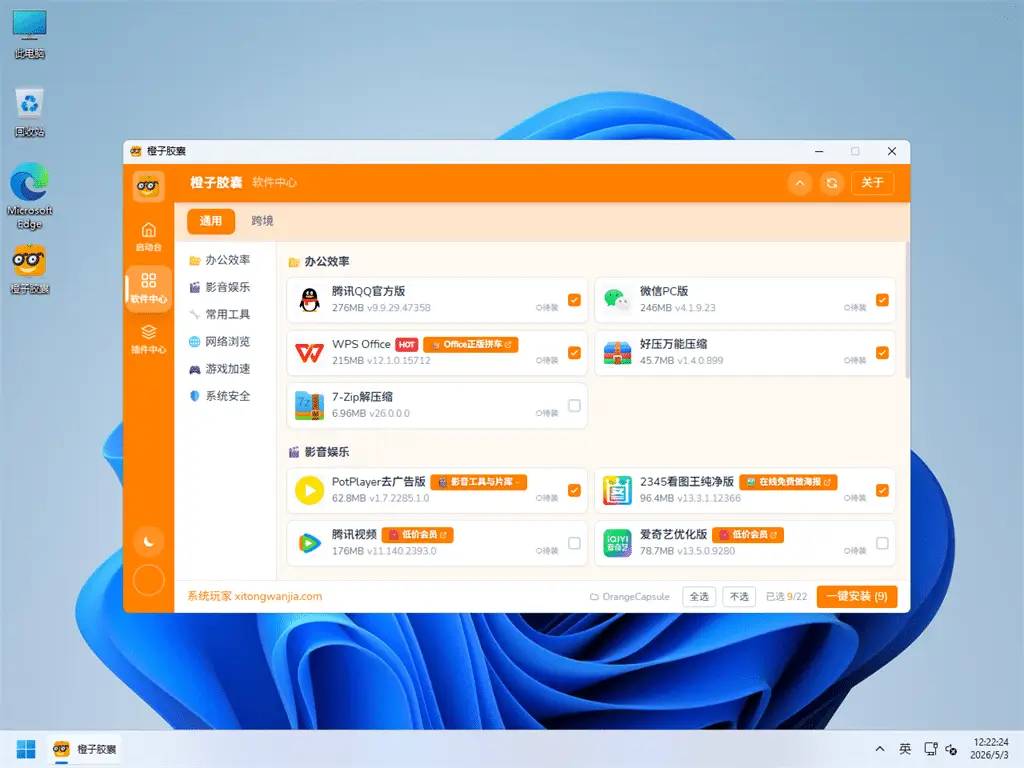Click 全选 select-all button
Viewport: 1024px width, 768px height.
[x=699, y=596]
